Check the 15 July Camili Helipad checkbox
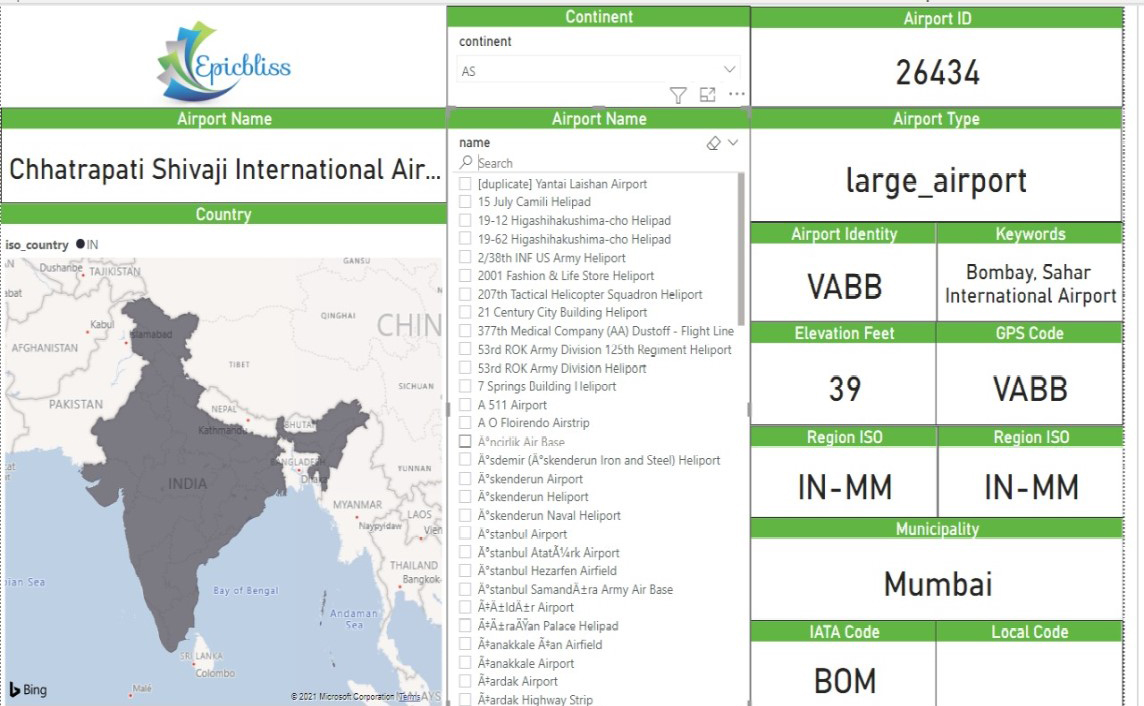The width and height of the screenshot is (1144, 706). coord(465,202)
